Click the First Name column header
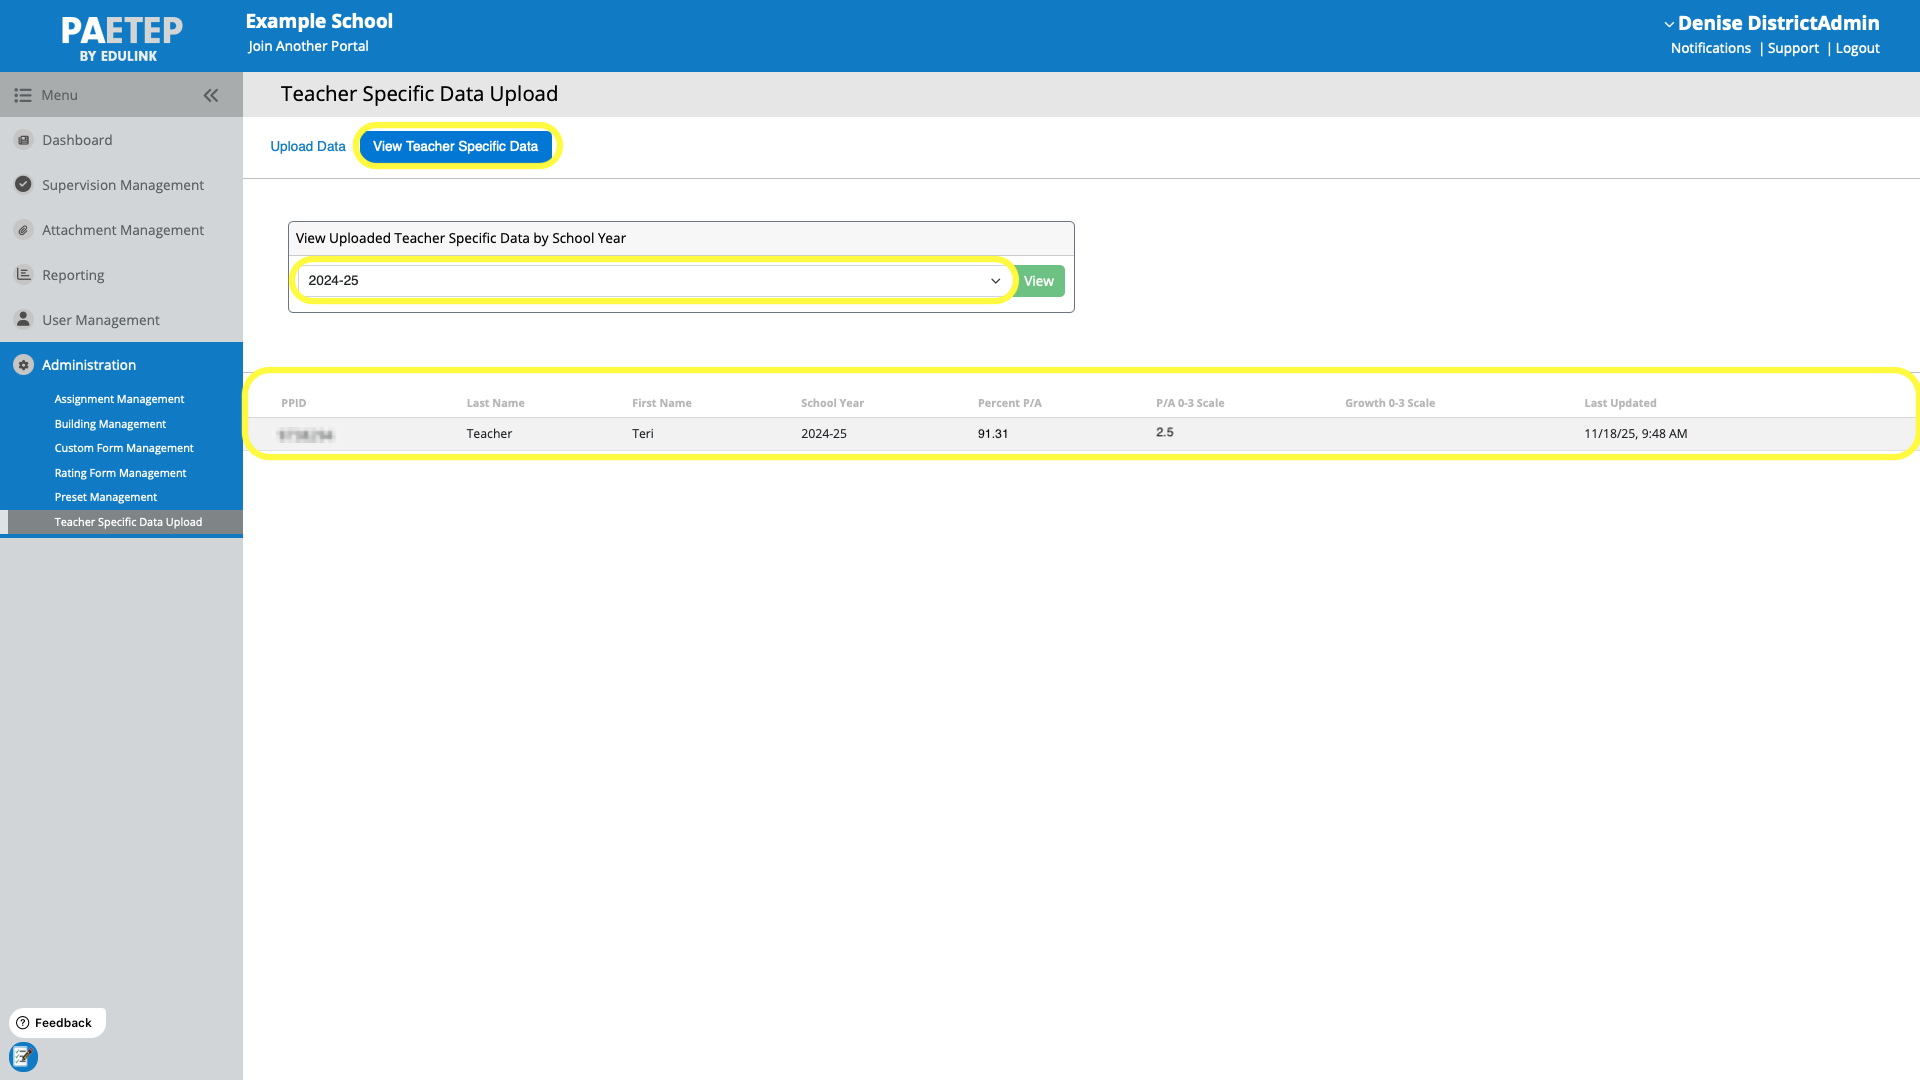 pyautogui.click(x=661, y=403)
